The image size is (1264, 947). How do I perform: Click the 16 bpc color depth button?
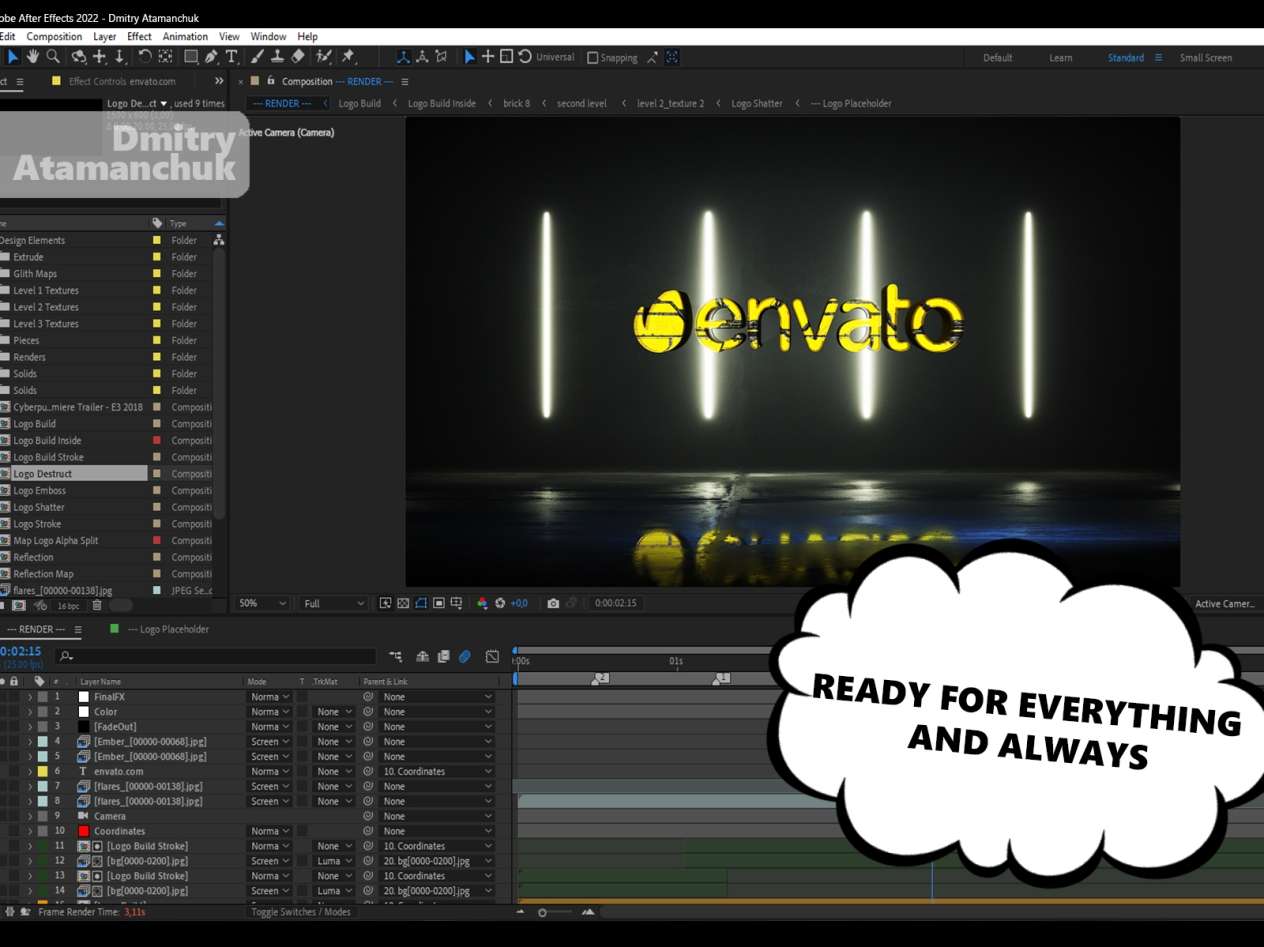68,606
